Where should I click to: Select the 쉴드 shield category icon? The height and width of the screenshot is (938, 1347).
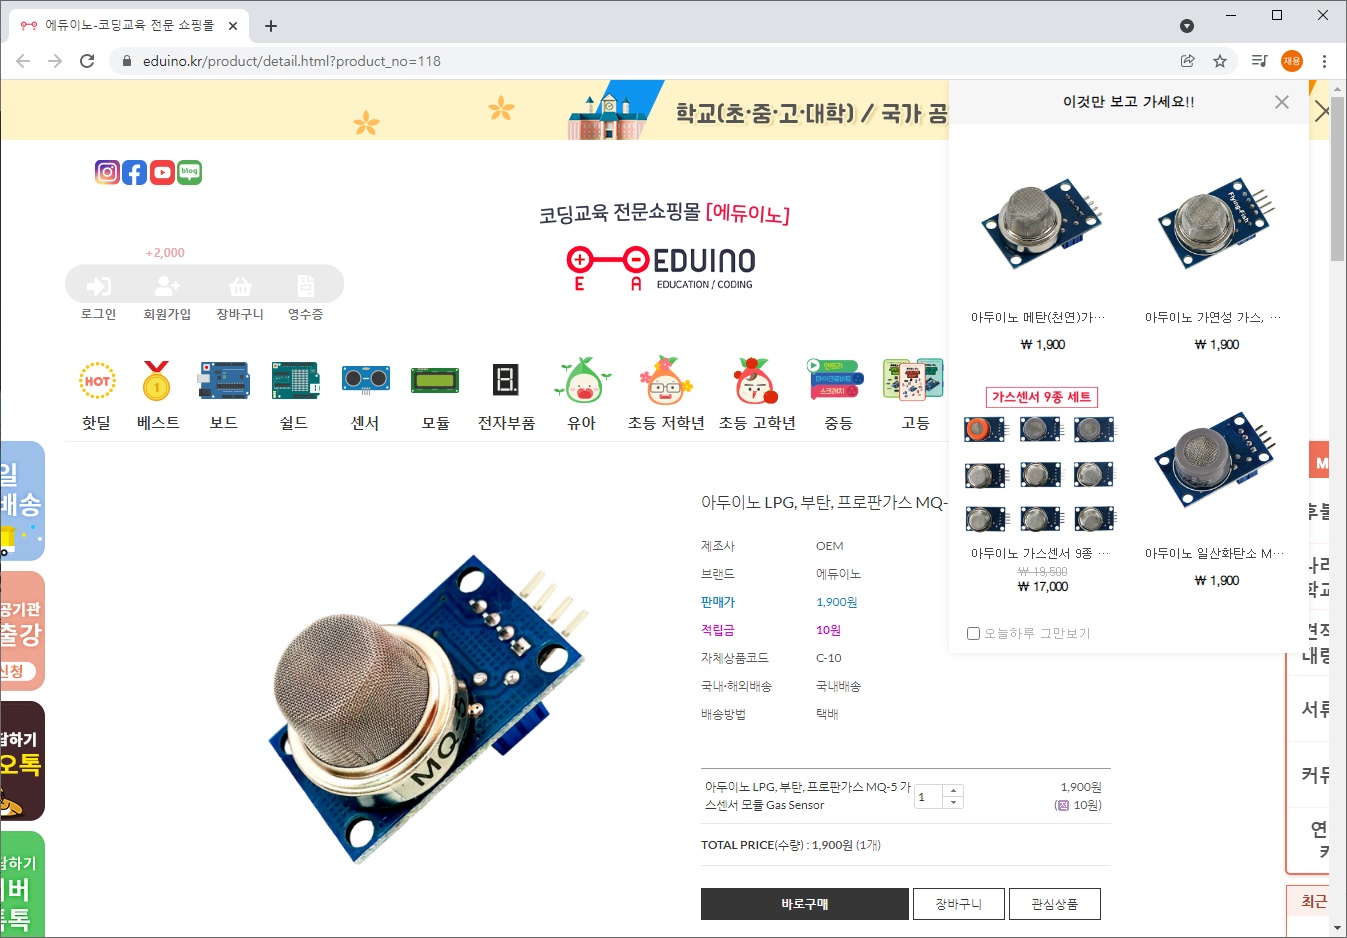(295, 381)
